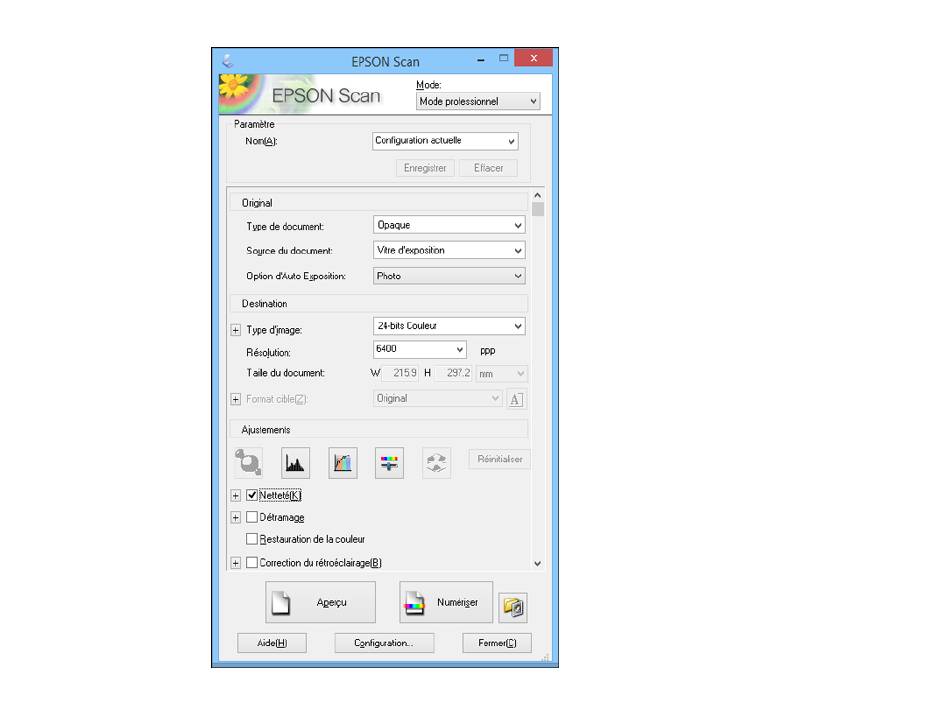Click the Aperçu preview button
This screenshot has height=710, width=950.
tap(321, 602)
